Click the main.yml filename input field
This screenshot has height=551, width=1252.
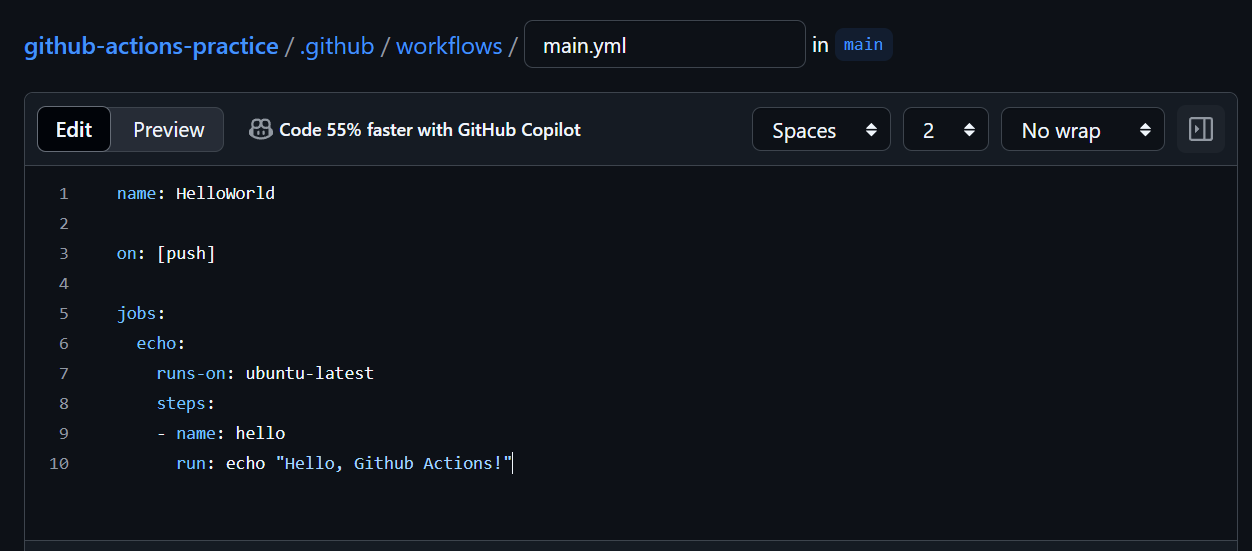tap(664, 46)
